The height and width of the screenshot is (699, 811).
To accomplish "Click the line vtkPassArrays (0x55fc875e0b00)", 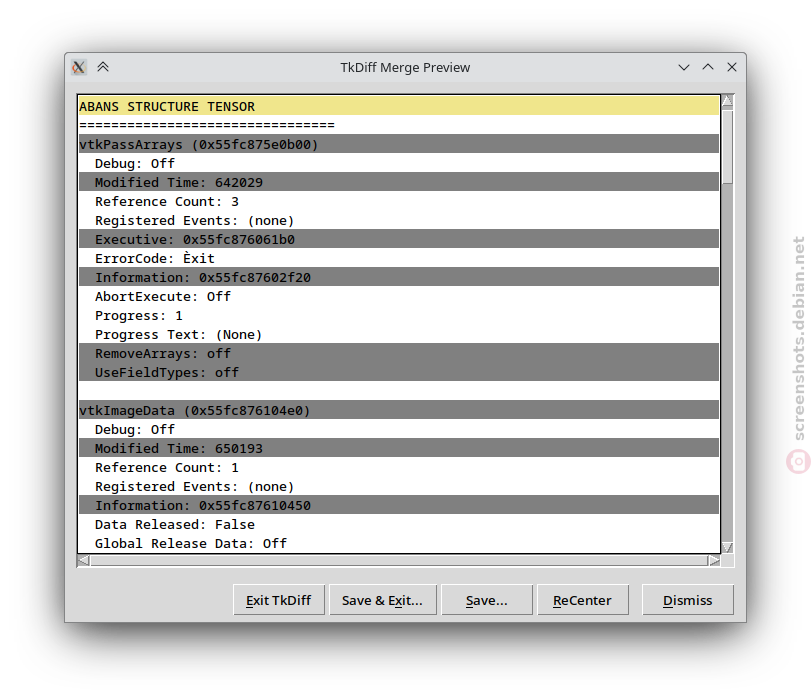I will point(399,144).
